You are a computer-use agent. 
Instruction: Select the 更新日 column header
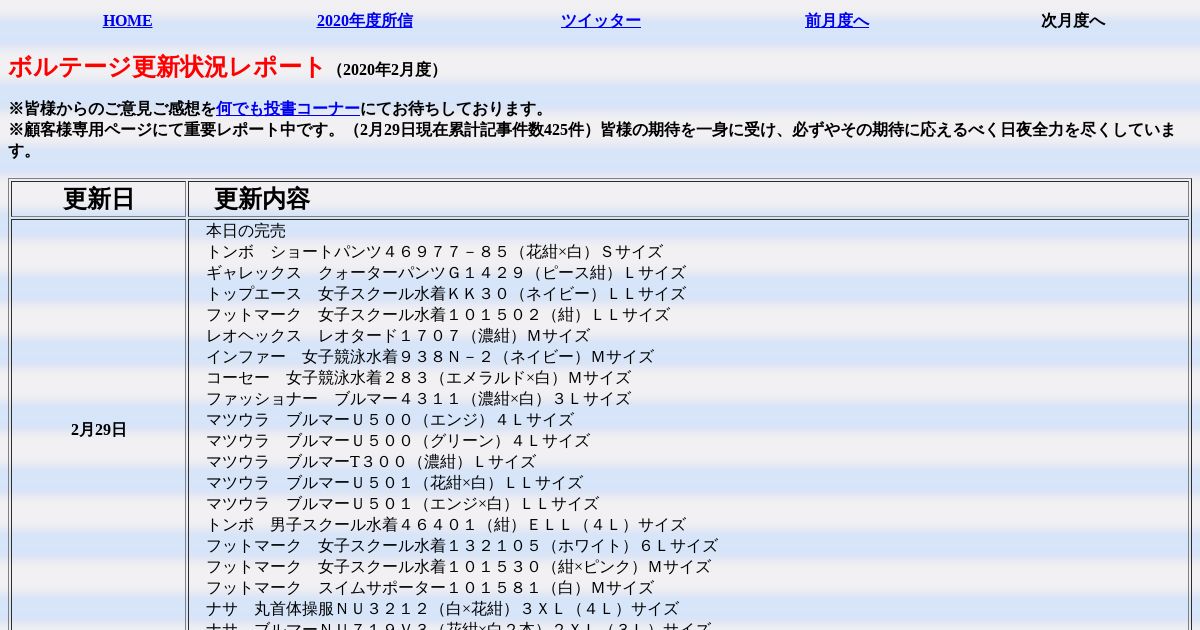tap(99, 199)
